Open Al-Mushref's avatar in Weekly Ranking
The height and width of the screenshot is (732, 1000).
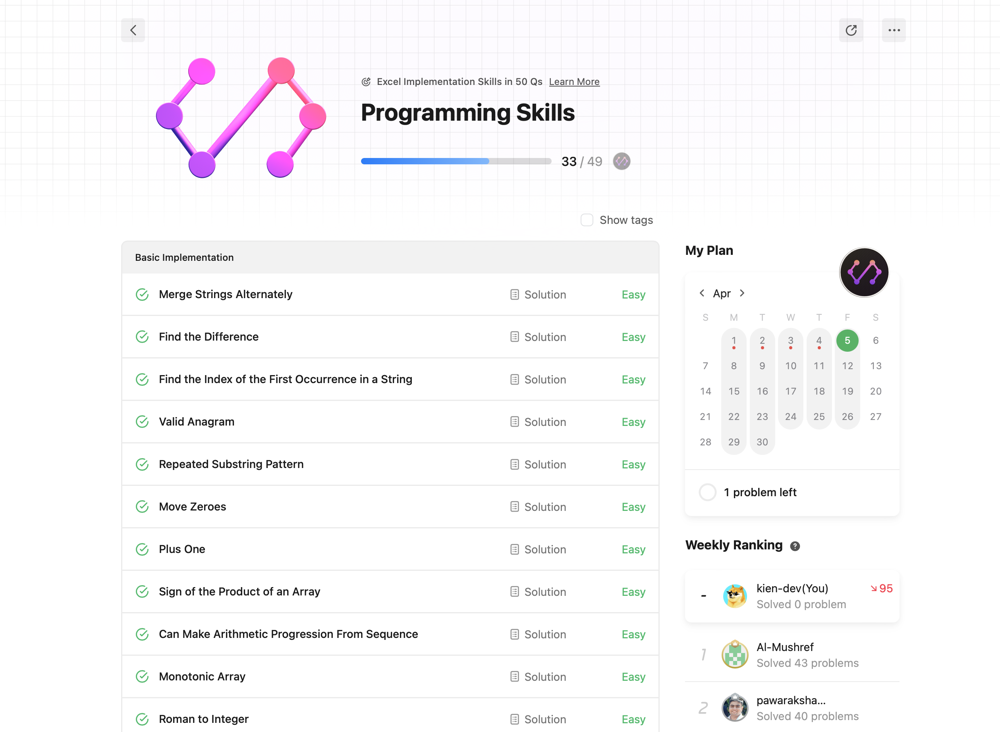[x=735, y=655]
